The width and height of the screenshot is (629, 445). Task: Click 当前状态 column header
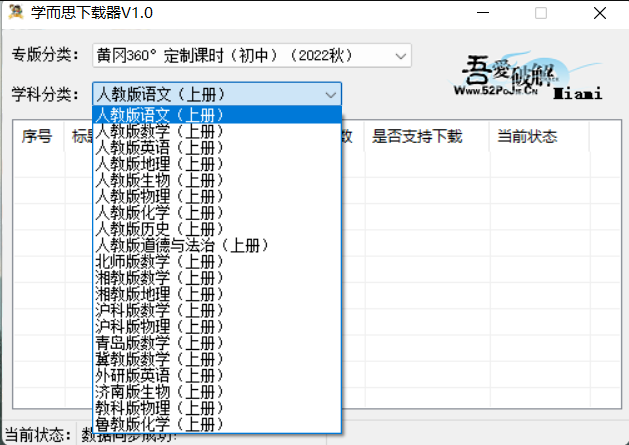539,136
